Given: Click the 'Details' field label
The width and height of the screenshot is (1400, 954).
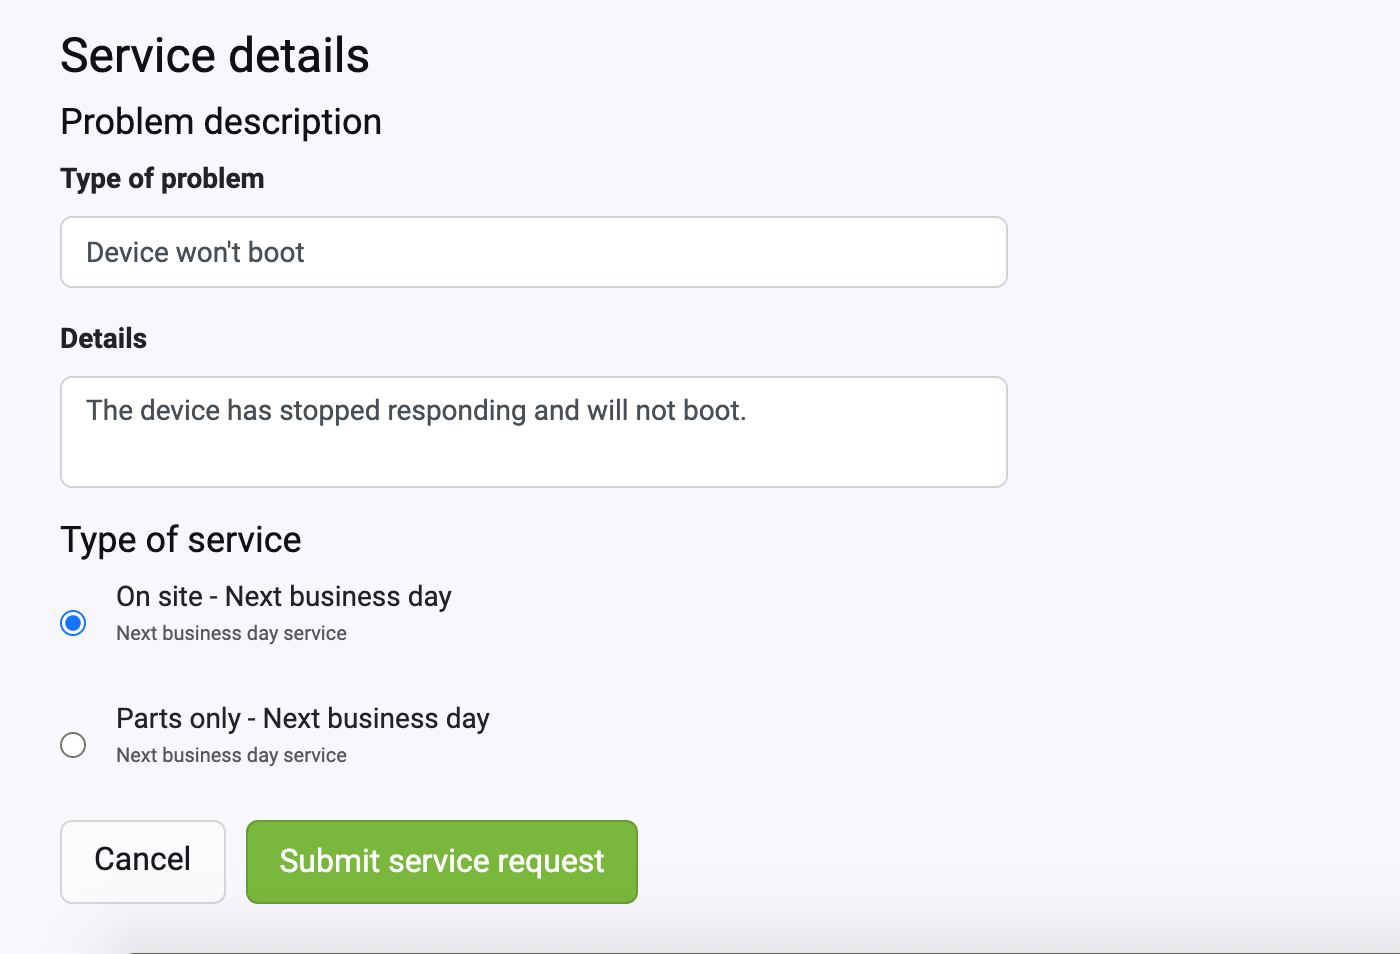Looking at the screenshot, I should (x=104, y=339).
